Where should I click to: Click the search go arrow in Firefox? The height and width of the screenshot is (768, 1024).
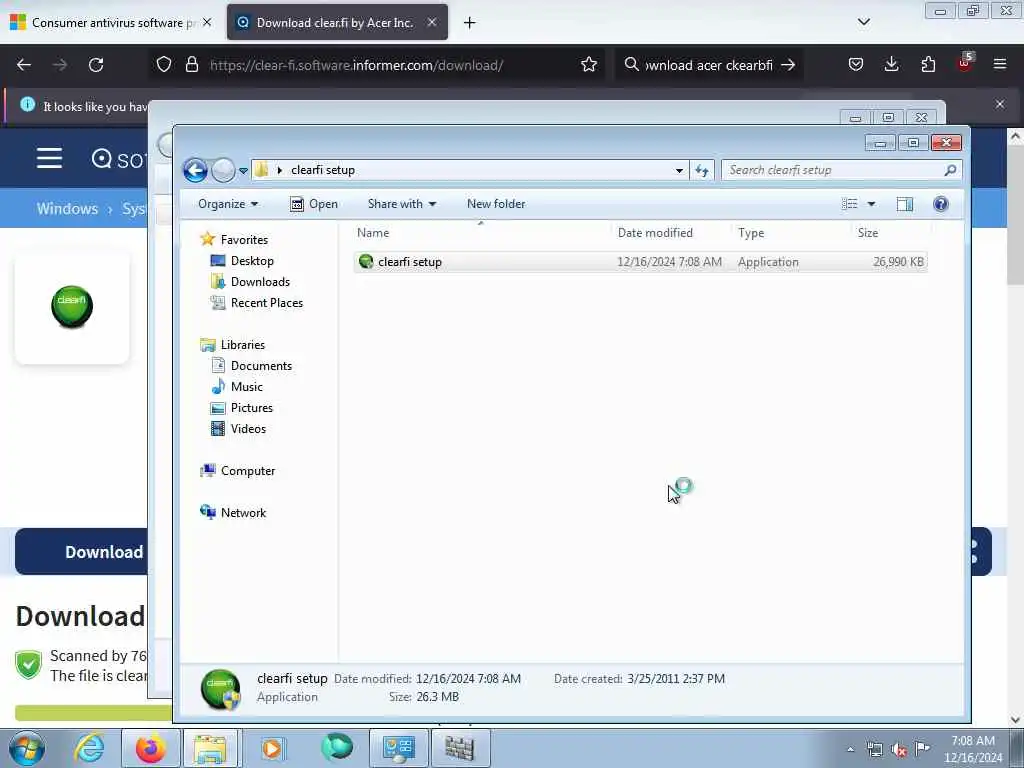click(788, 65)
